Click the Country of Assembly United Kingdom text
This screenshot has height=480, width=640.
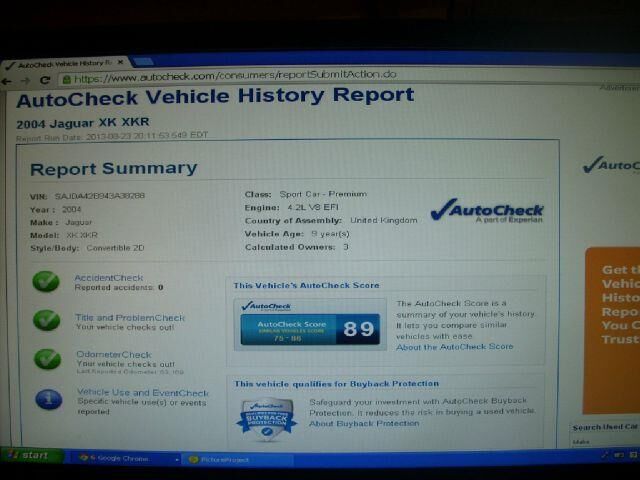tap(331, 220)
